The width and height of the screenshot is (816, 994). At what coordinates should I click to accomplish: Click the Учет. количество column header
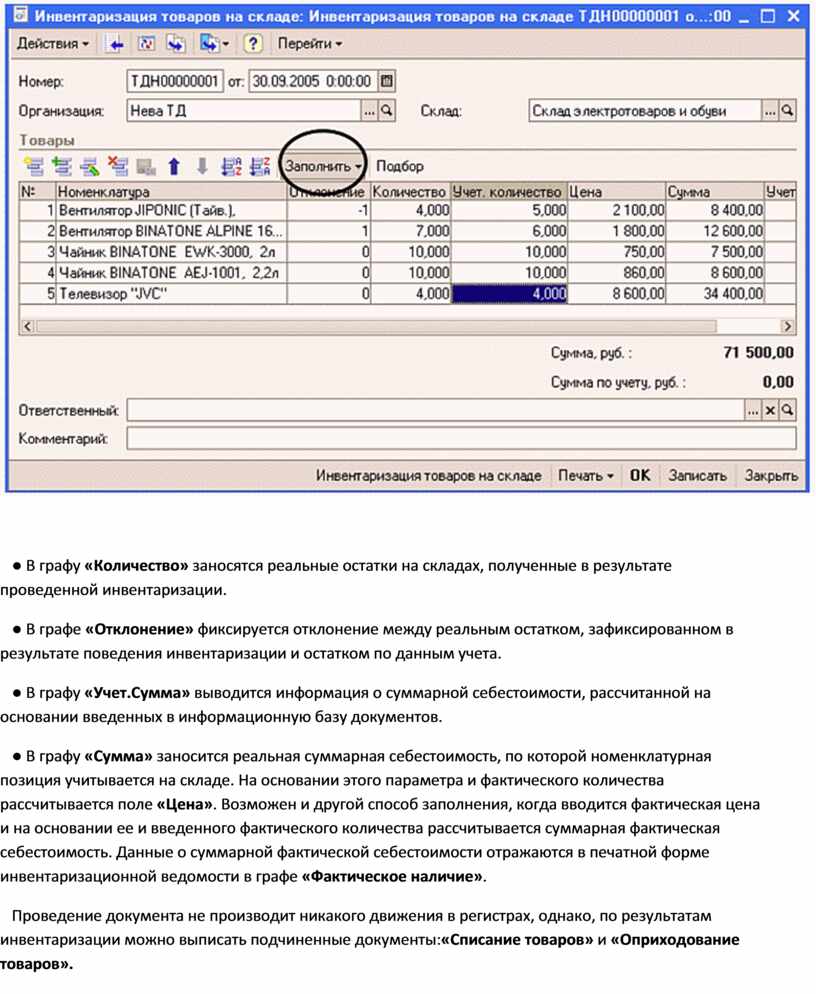pos(508,191)
